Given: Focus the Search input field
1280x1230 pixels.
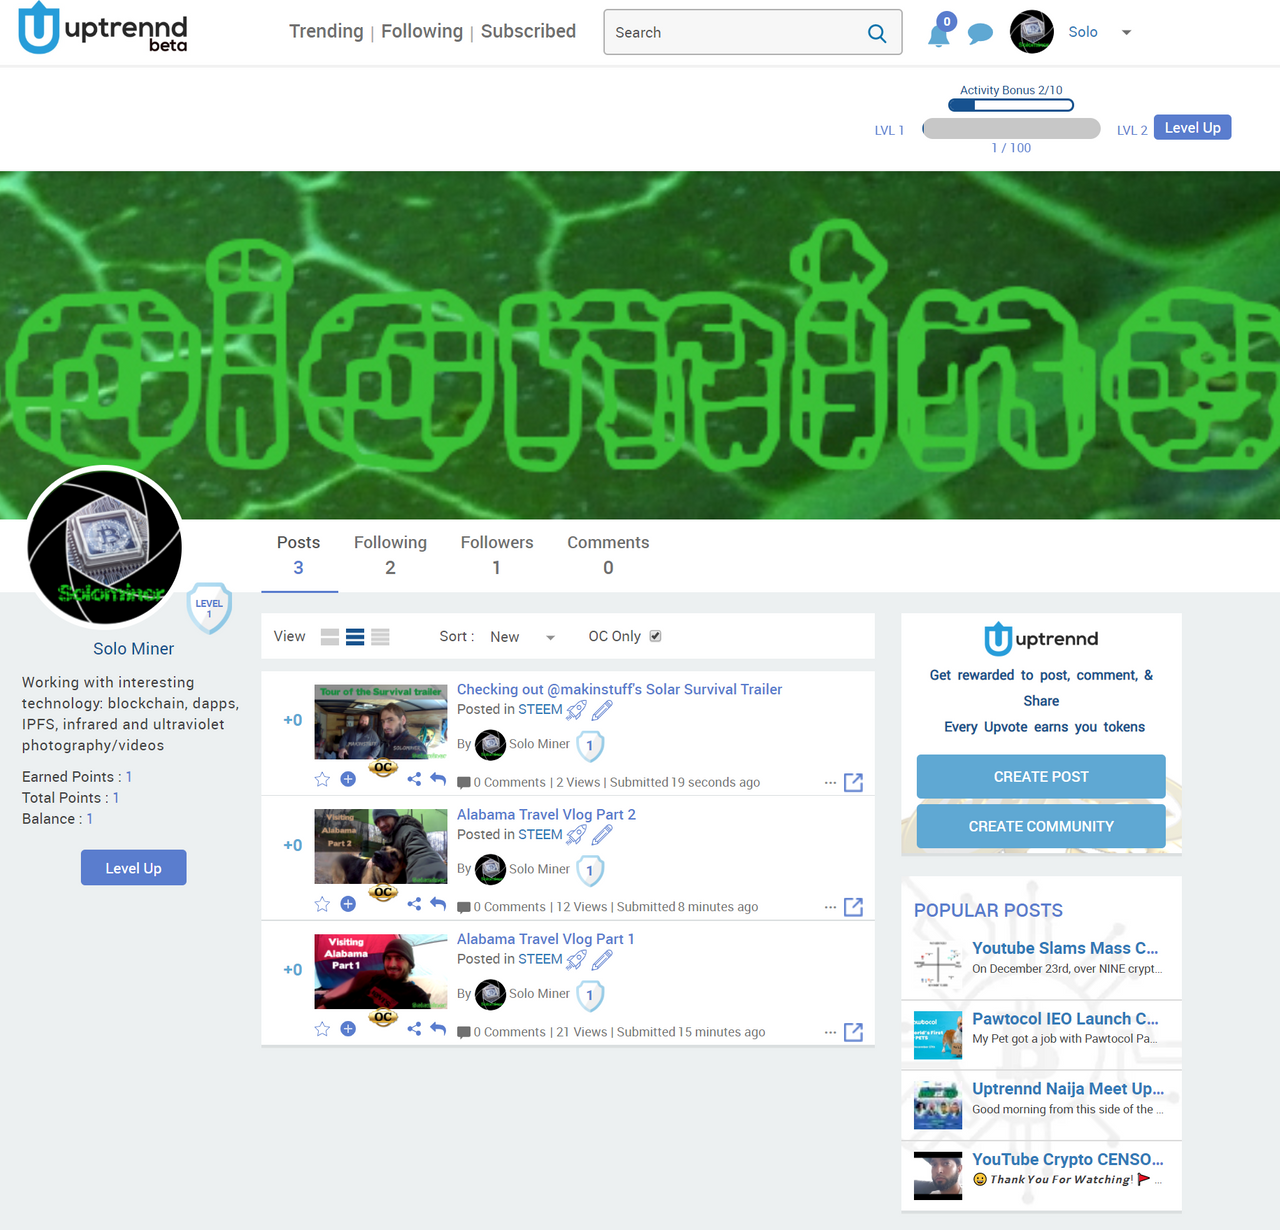Looking at the screenshot, I should tap(735, 33).
